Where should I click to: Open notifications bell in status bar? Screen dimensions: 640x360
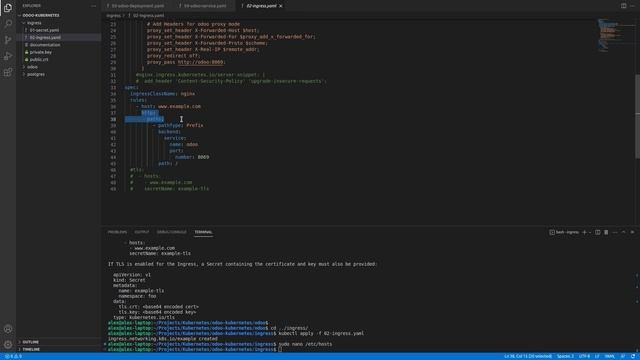633,356
